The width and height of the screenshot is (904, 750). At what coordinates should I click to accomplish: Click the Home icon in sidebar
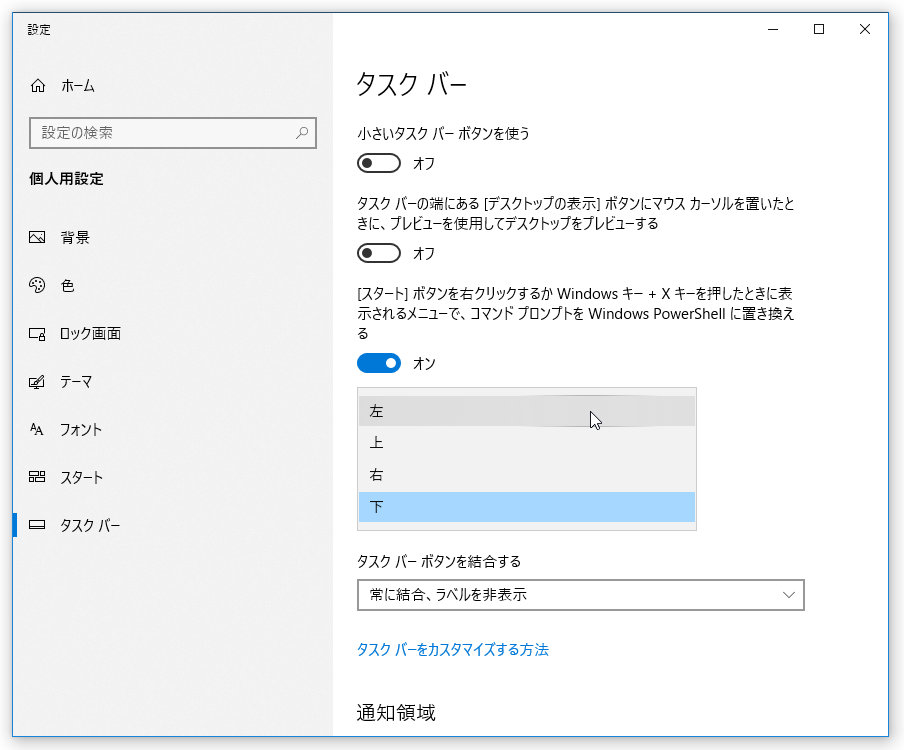point(38,86)
